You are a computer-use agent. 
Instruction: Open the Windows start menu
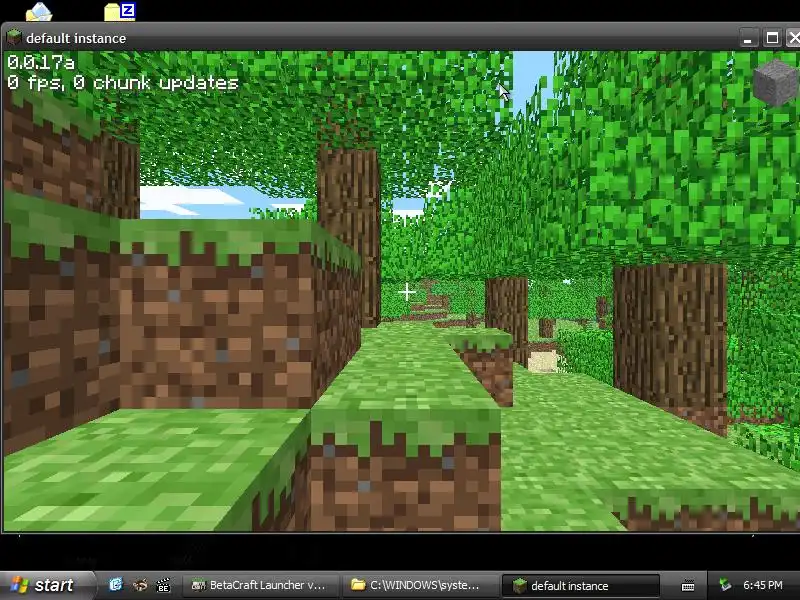pos(47,585)
